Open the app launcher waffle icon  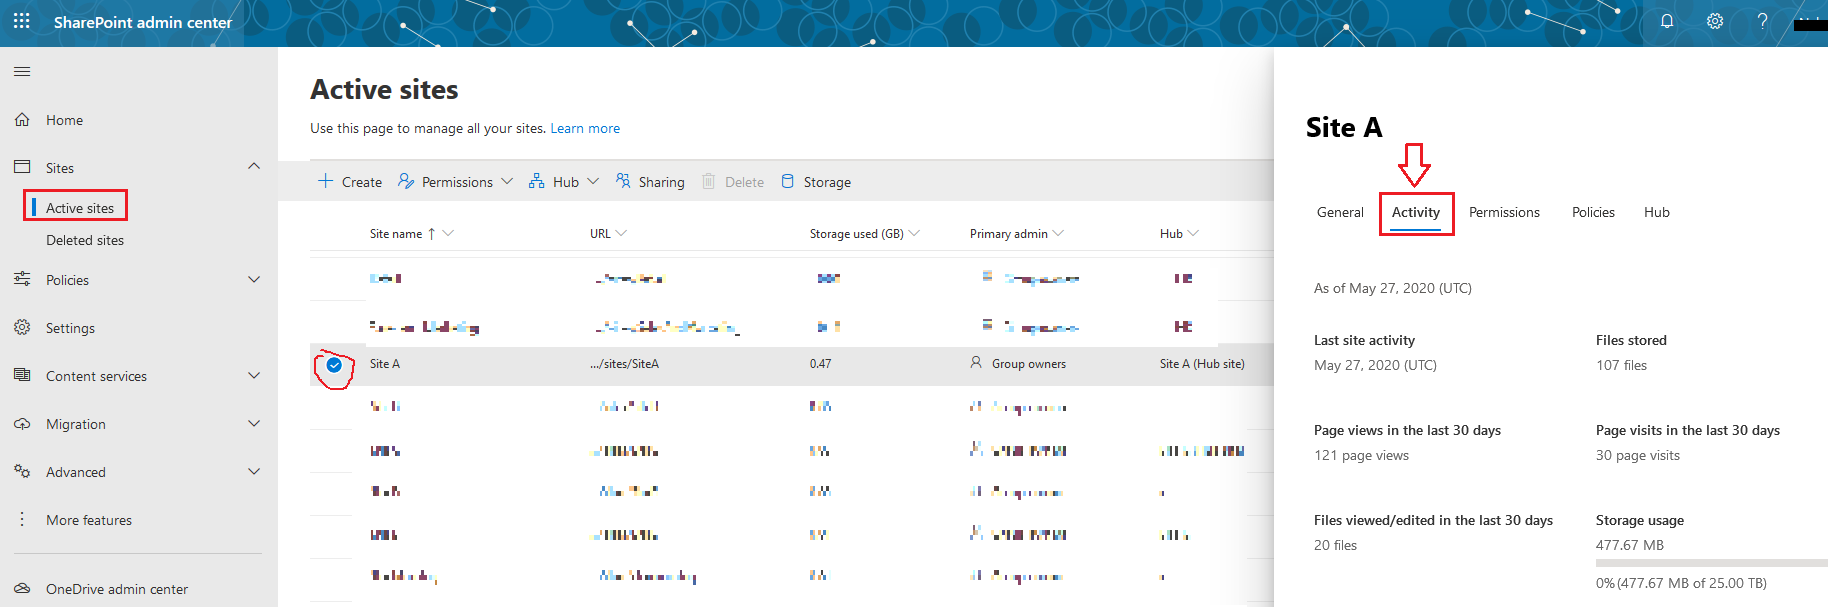[22, 21]
